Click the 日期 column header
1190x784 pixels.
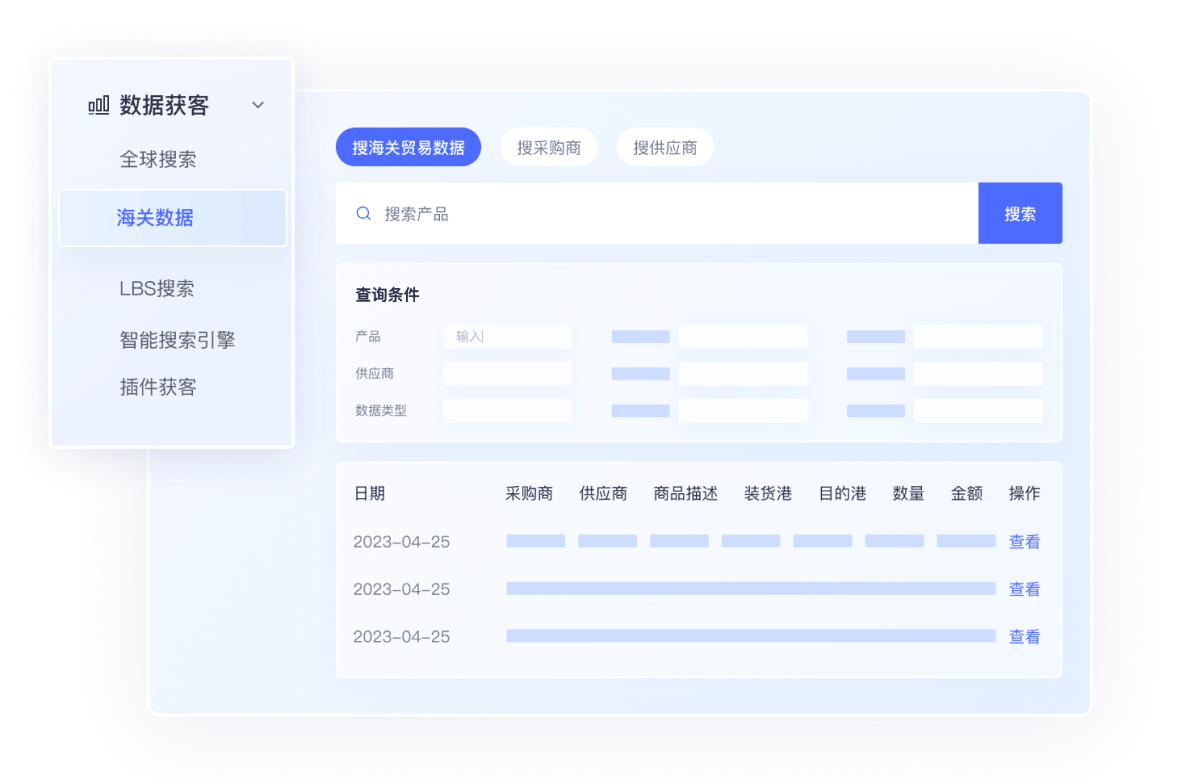(x=369, y=493)
